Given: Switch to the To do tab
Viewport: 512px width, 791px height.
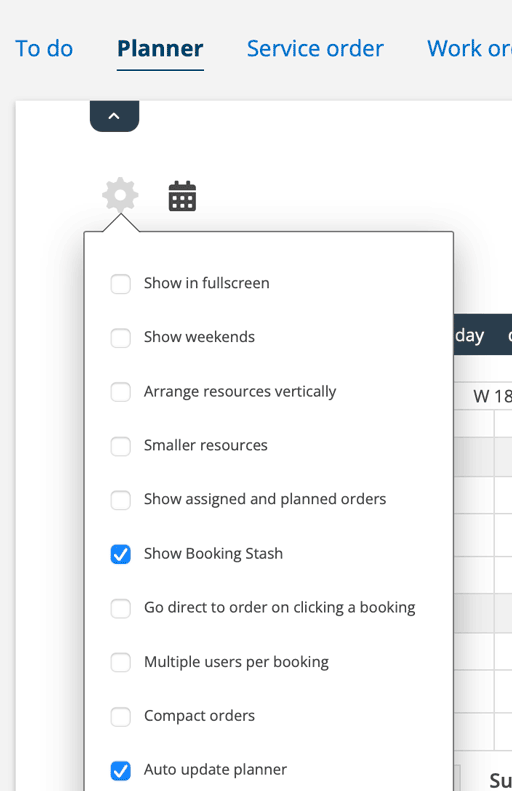Looking at the screenshot, I should (44, 49).
